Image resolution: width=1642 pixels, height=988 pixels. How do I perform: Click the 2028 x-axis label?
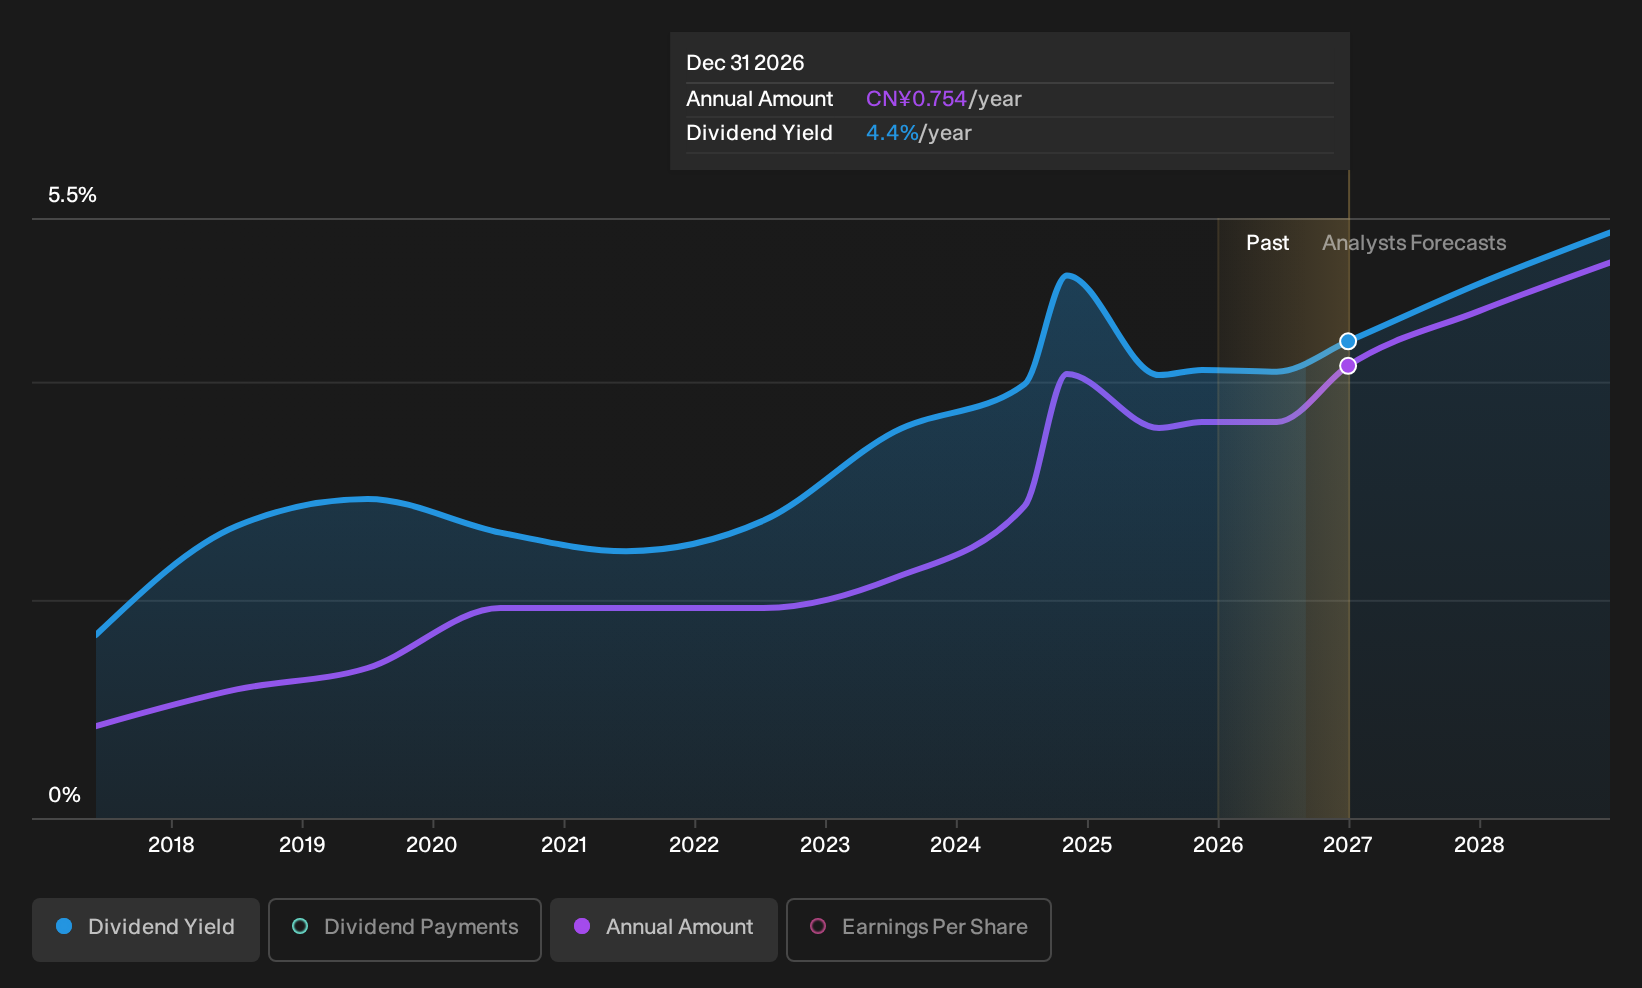(x=1479, y=845)
